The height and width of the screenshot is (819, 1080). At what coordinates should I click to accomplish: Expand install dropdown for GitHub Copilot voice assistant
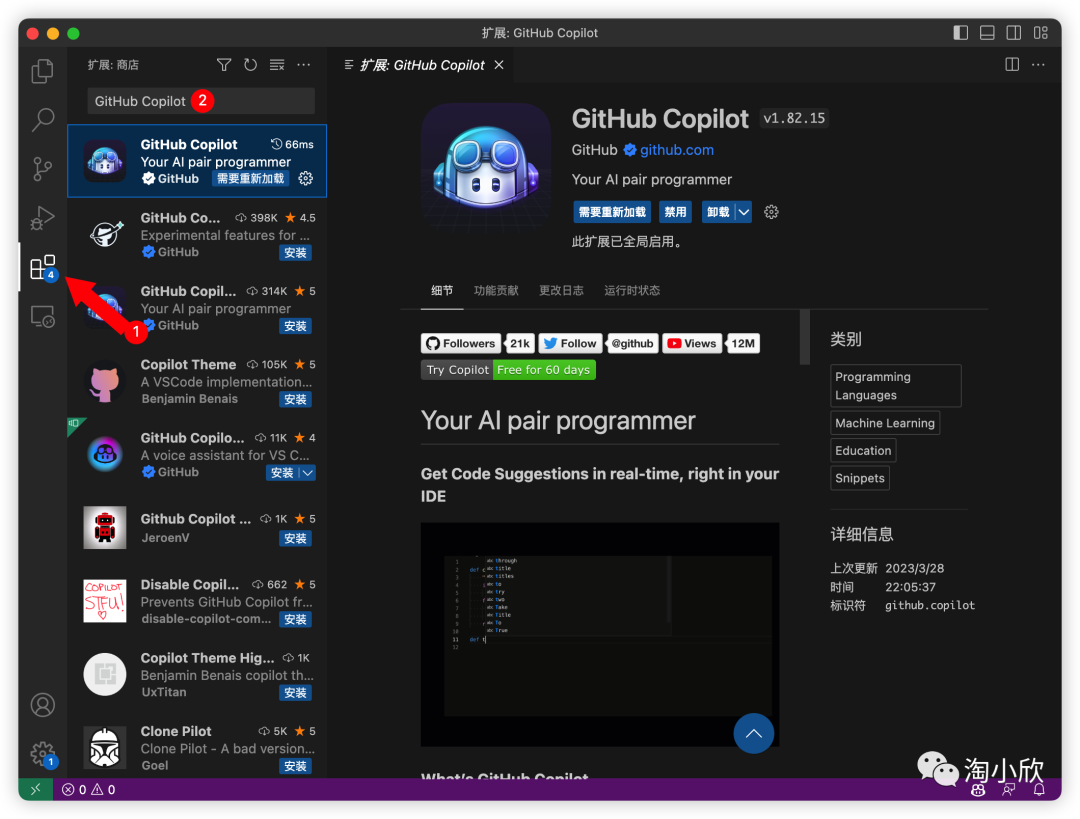point(308,473)
